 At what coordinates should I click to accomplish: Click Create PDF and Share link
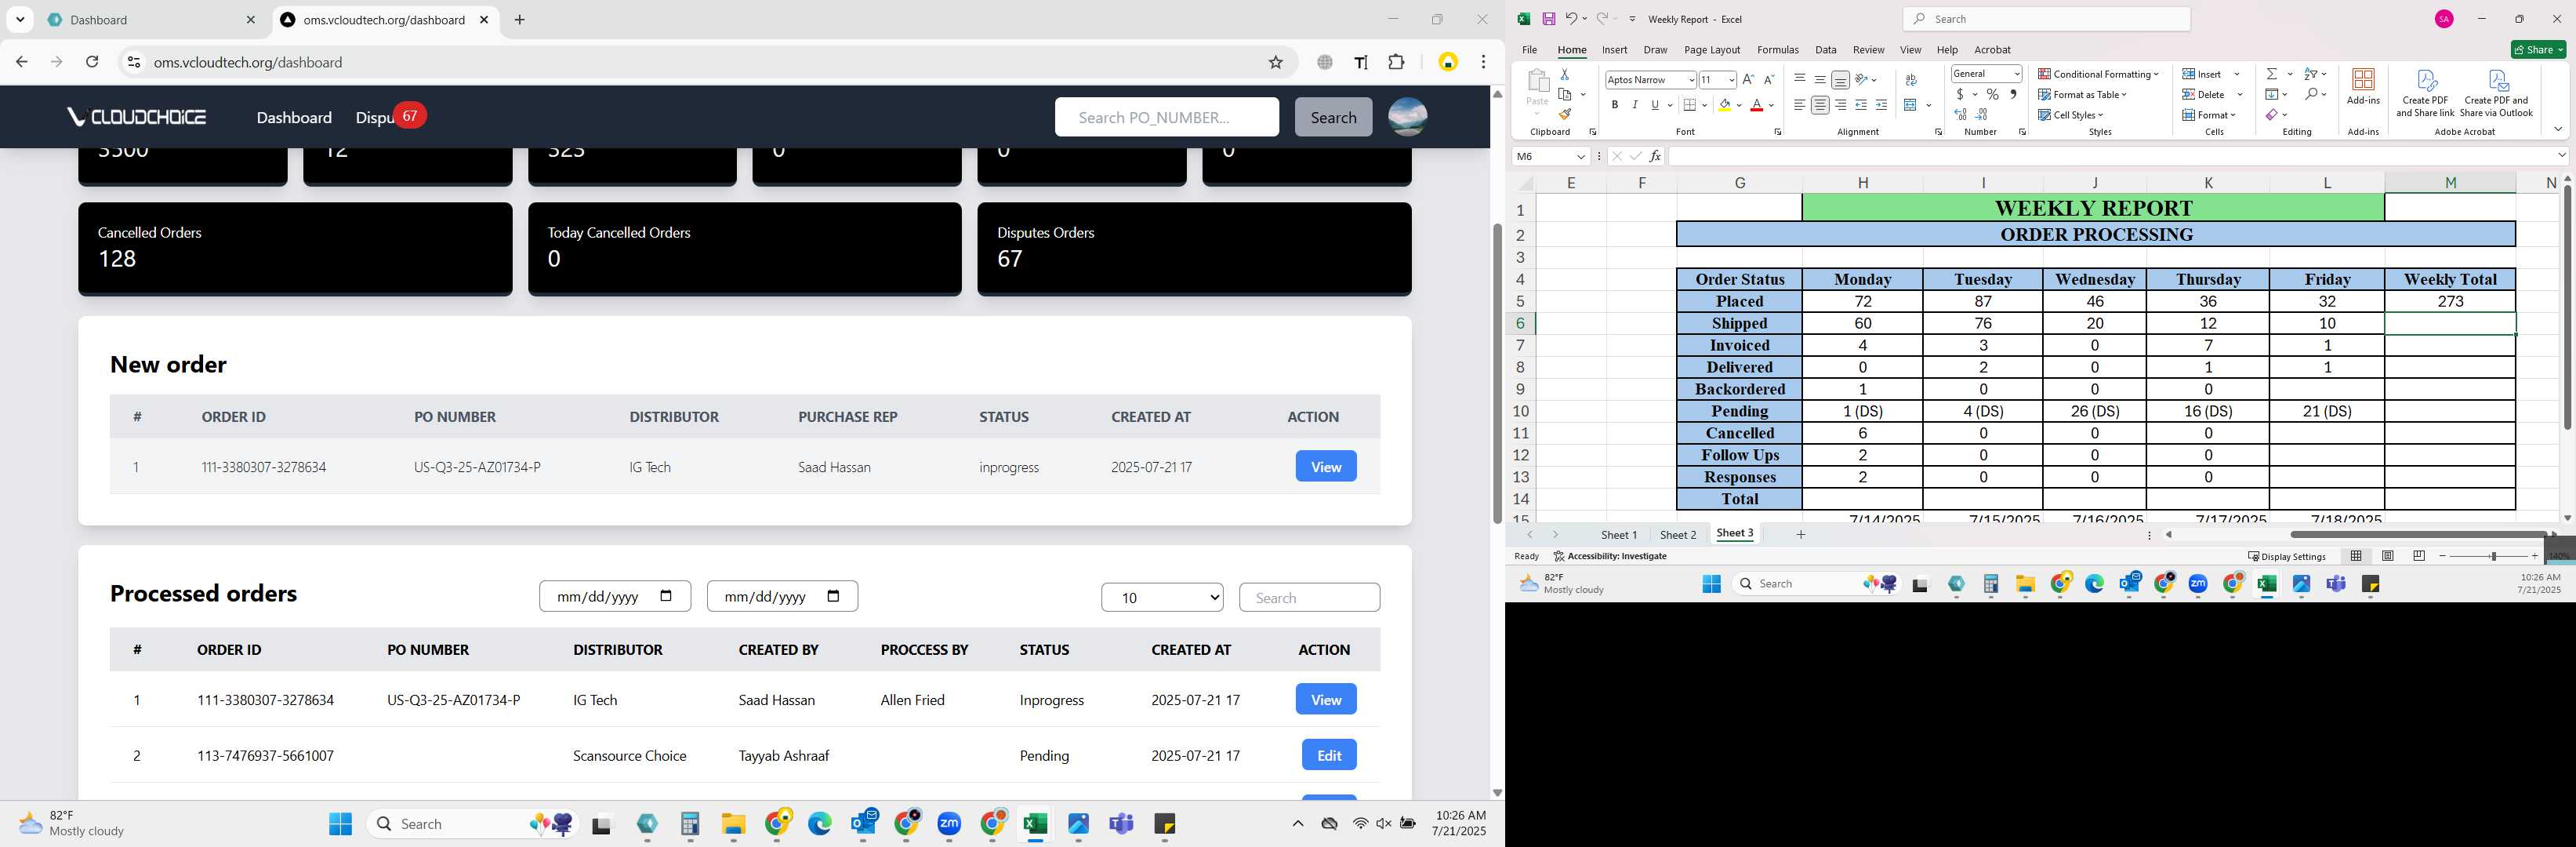pyautogui.click(x=2425, y=93)
